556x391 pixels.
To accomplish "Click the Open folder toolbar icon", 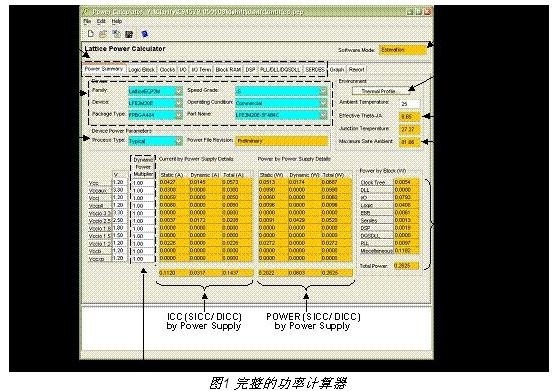I will click(x=103, y=34).
